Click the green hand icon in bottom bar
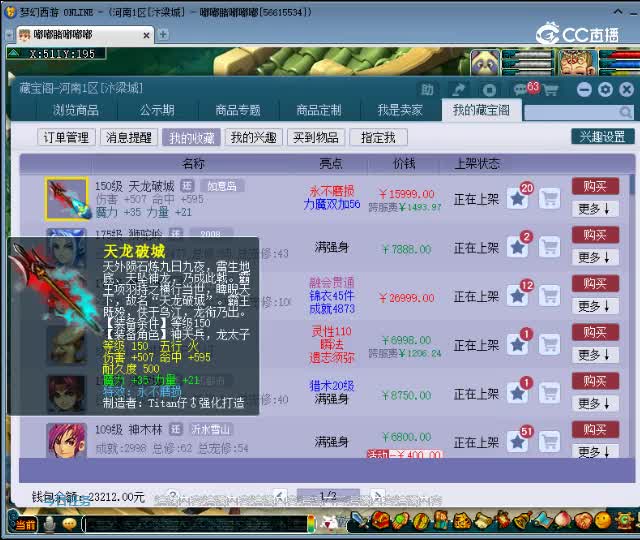640x540 pixels. [401, 521]
